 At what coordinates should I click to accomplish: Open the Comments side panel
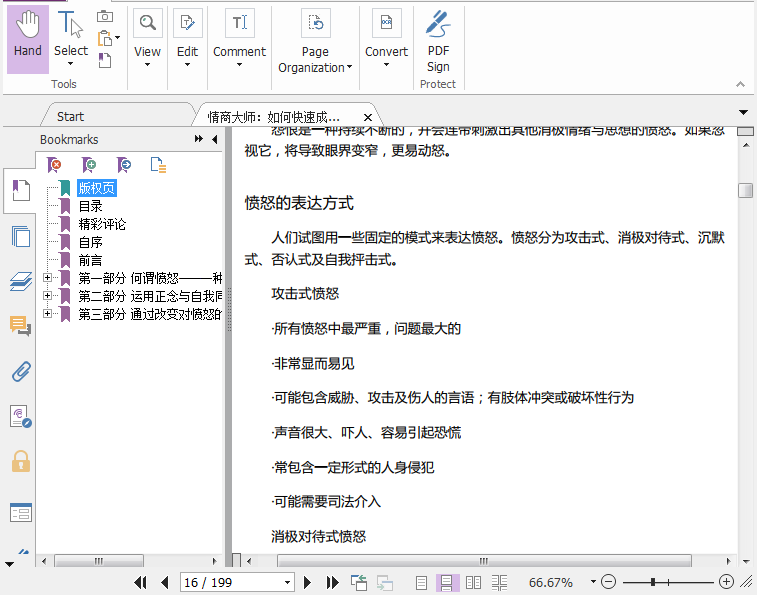click(x=20, y=326)
